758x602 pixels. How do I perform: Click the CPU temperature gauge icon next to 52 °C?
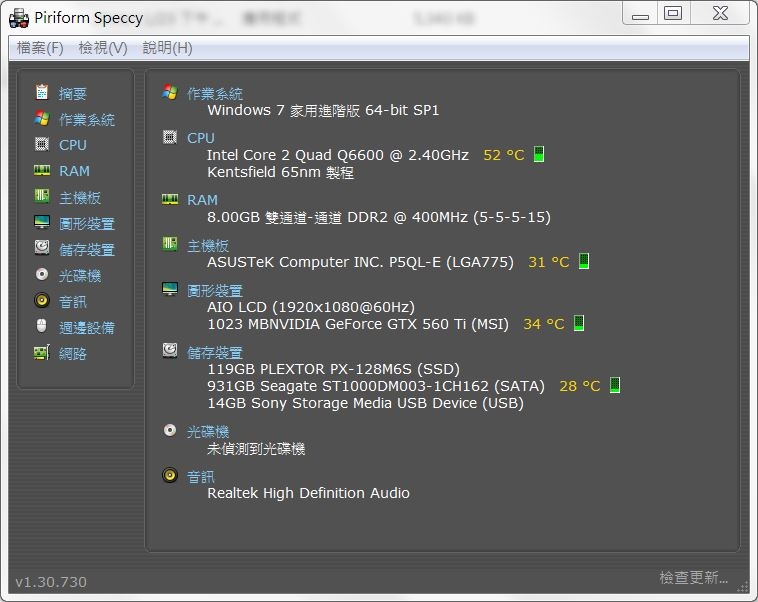coord(539,154)
